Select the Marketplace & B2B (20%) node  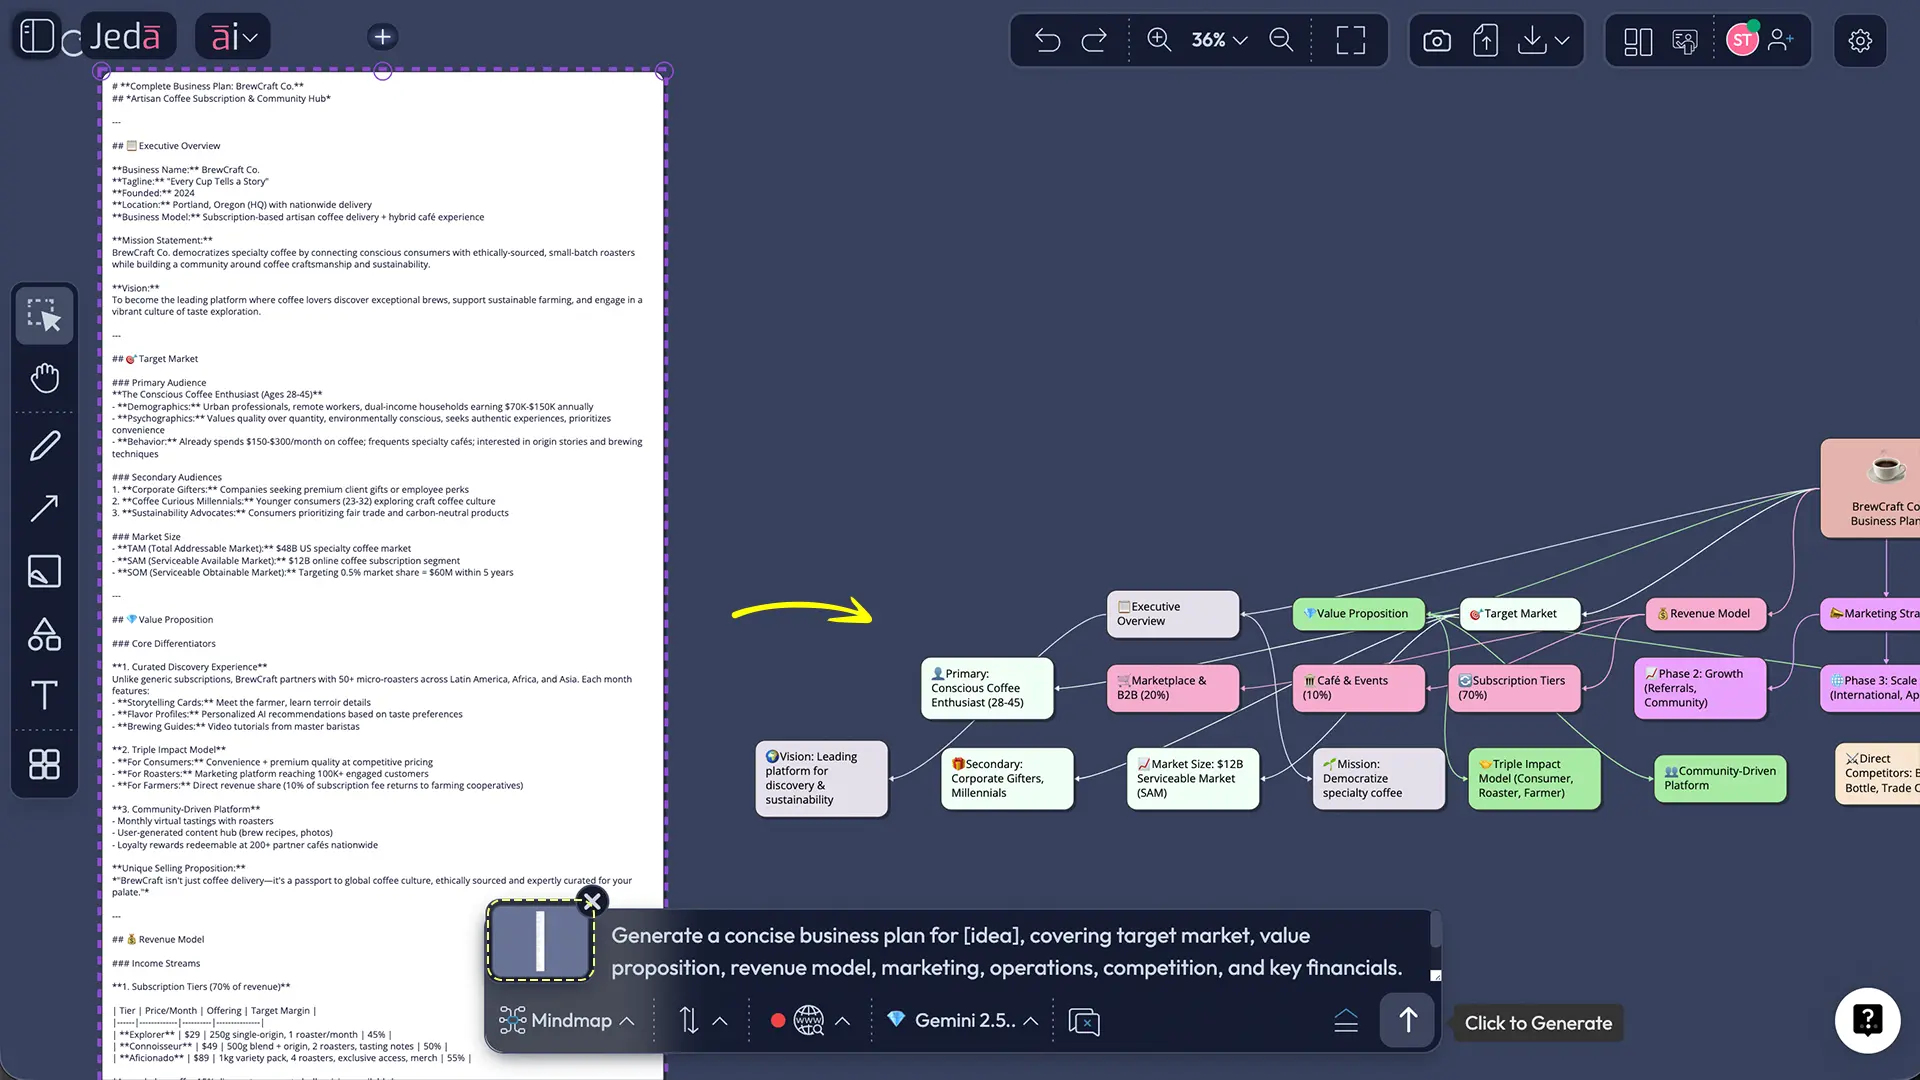pyautogui.click(x=1173, y=688)
